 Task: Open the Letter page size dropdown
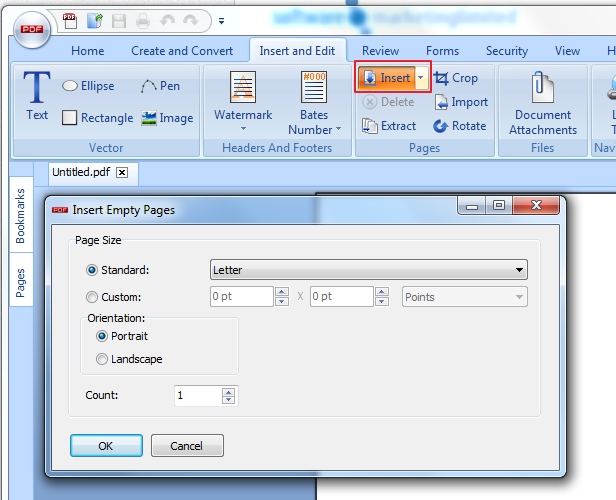coord(368,270)
